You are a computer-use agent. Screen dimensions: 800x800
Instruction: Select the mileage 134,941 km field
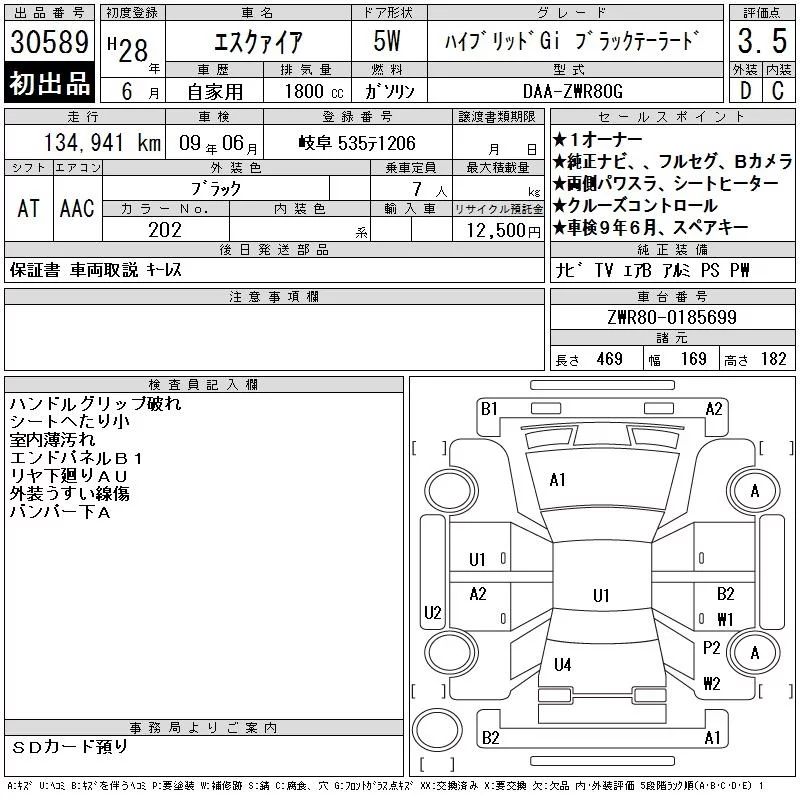pos(85,142)
